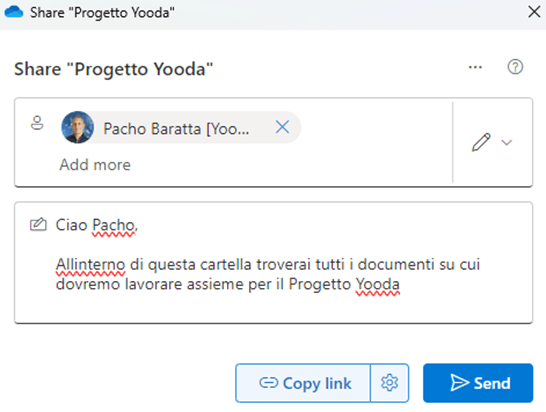Screen dimensions: 546x412
Task: Click the Copy link button
Action: tap(303, 383)
